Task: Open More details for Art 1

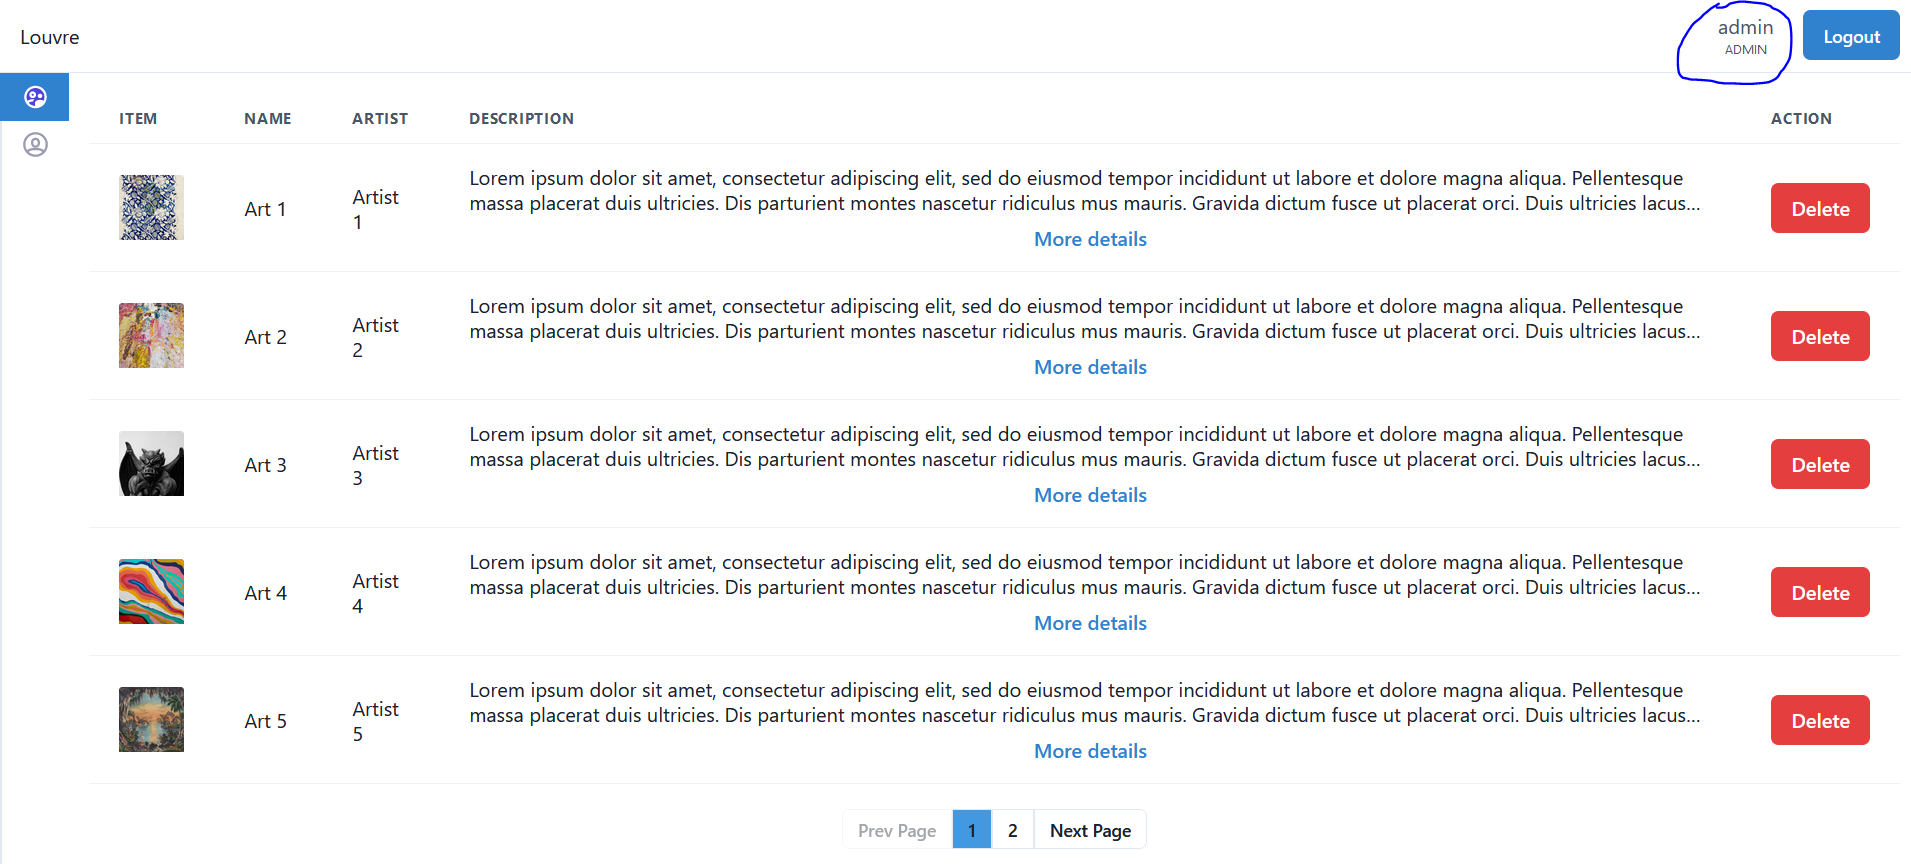Action: click(1090, 239)
